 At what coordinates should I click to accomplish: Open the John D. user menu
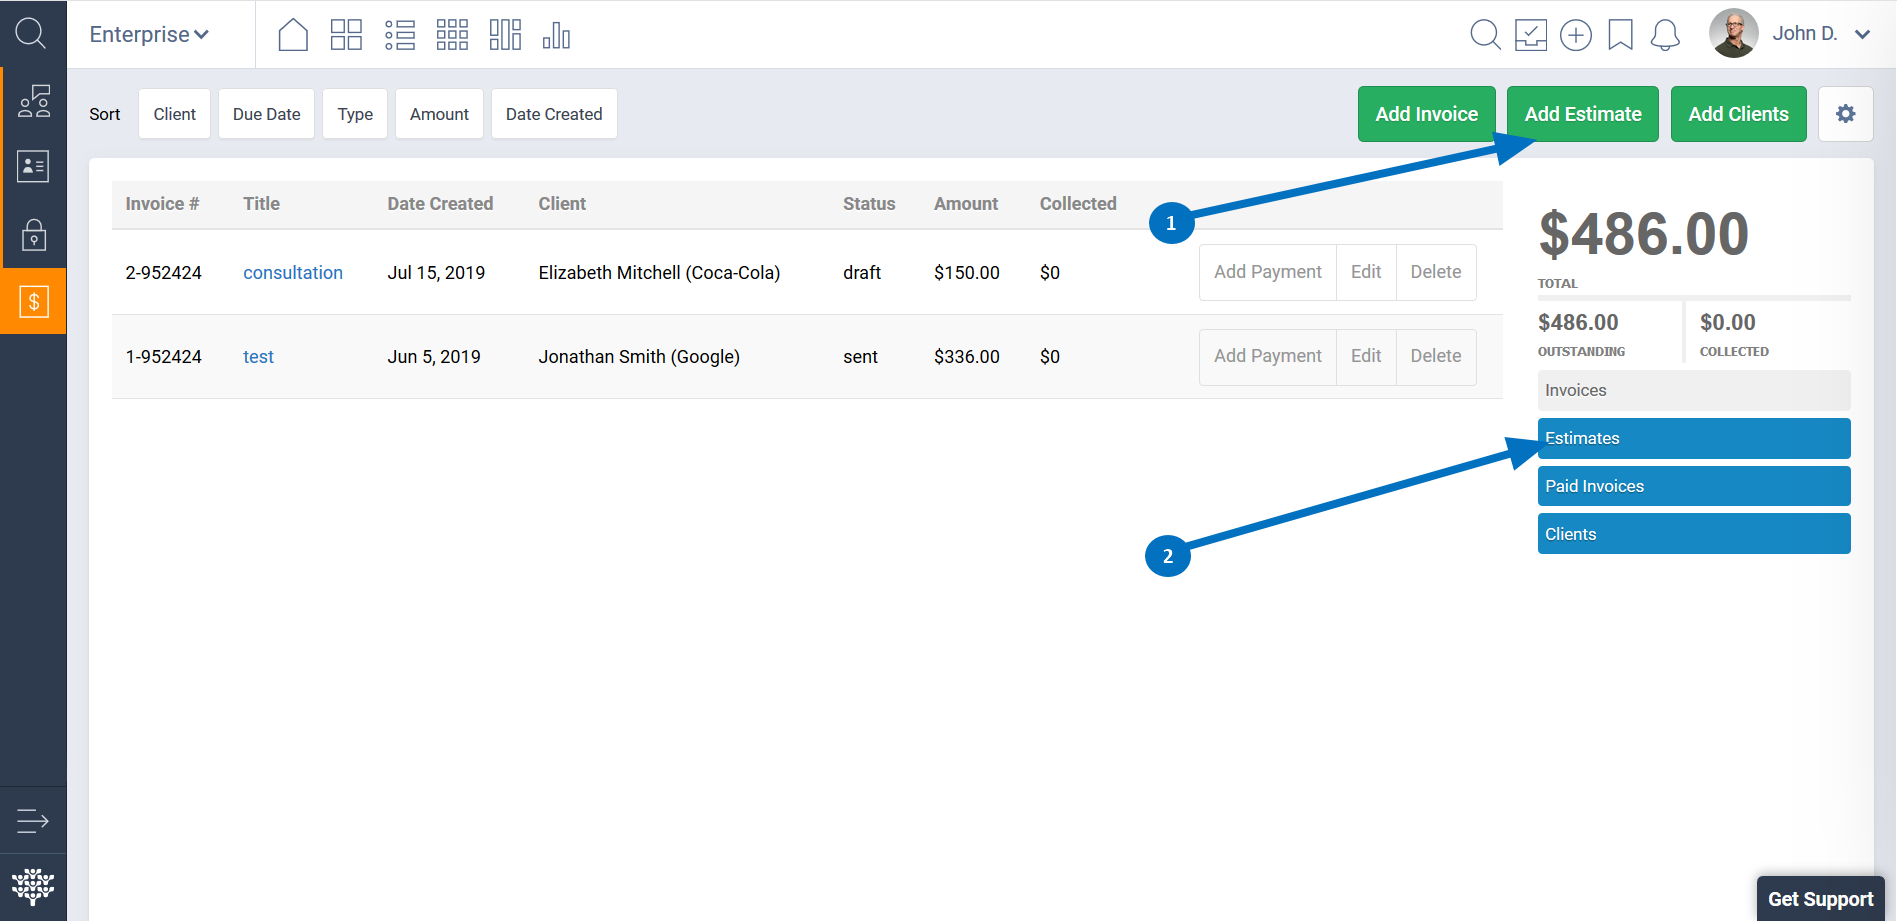[x=1819, y=34]
